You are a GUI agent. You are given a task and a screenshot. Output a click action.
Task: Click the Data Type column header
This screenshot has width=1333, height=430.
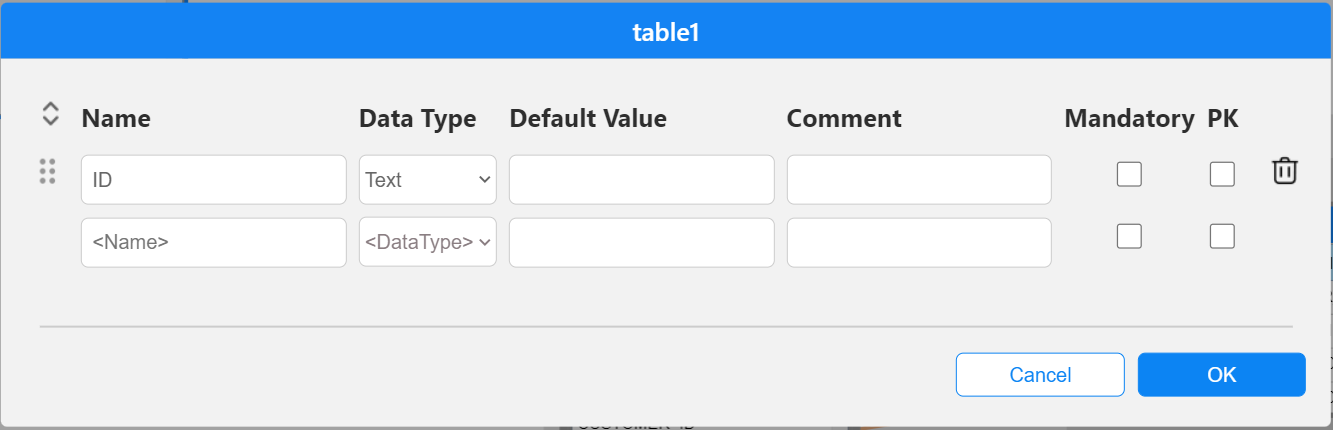[x=417, y=118]
